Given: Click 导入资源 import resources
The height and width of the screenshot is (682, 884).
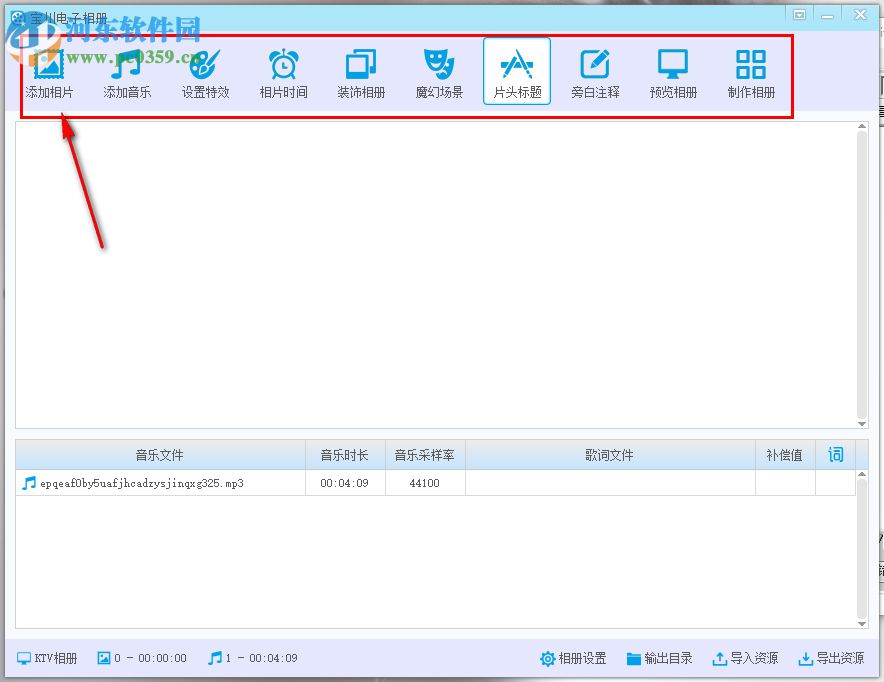Looking at the screenshot, I should [x=745, y=658].
